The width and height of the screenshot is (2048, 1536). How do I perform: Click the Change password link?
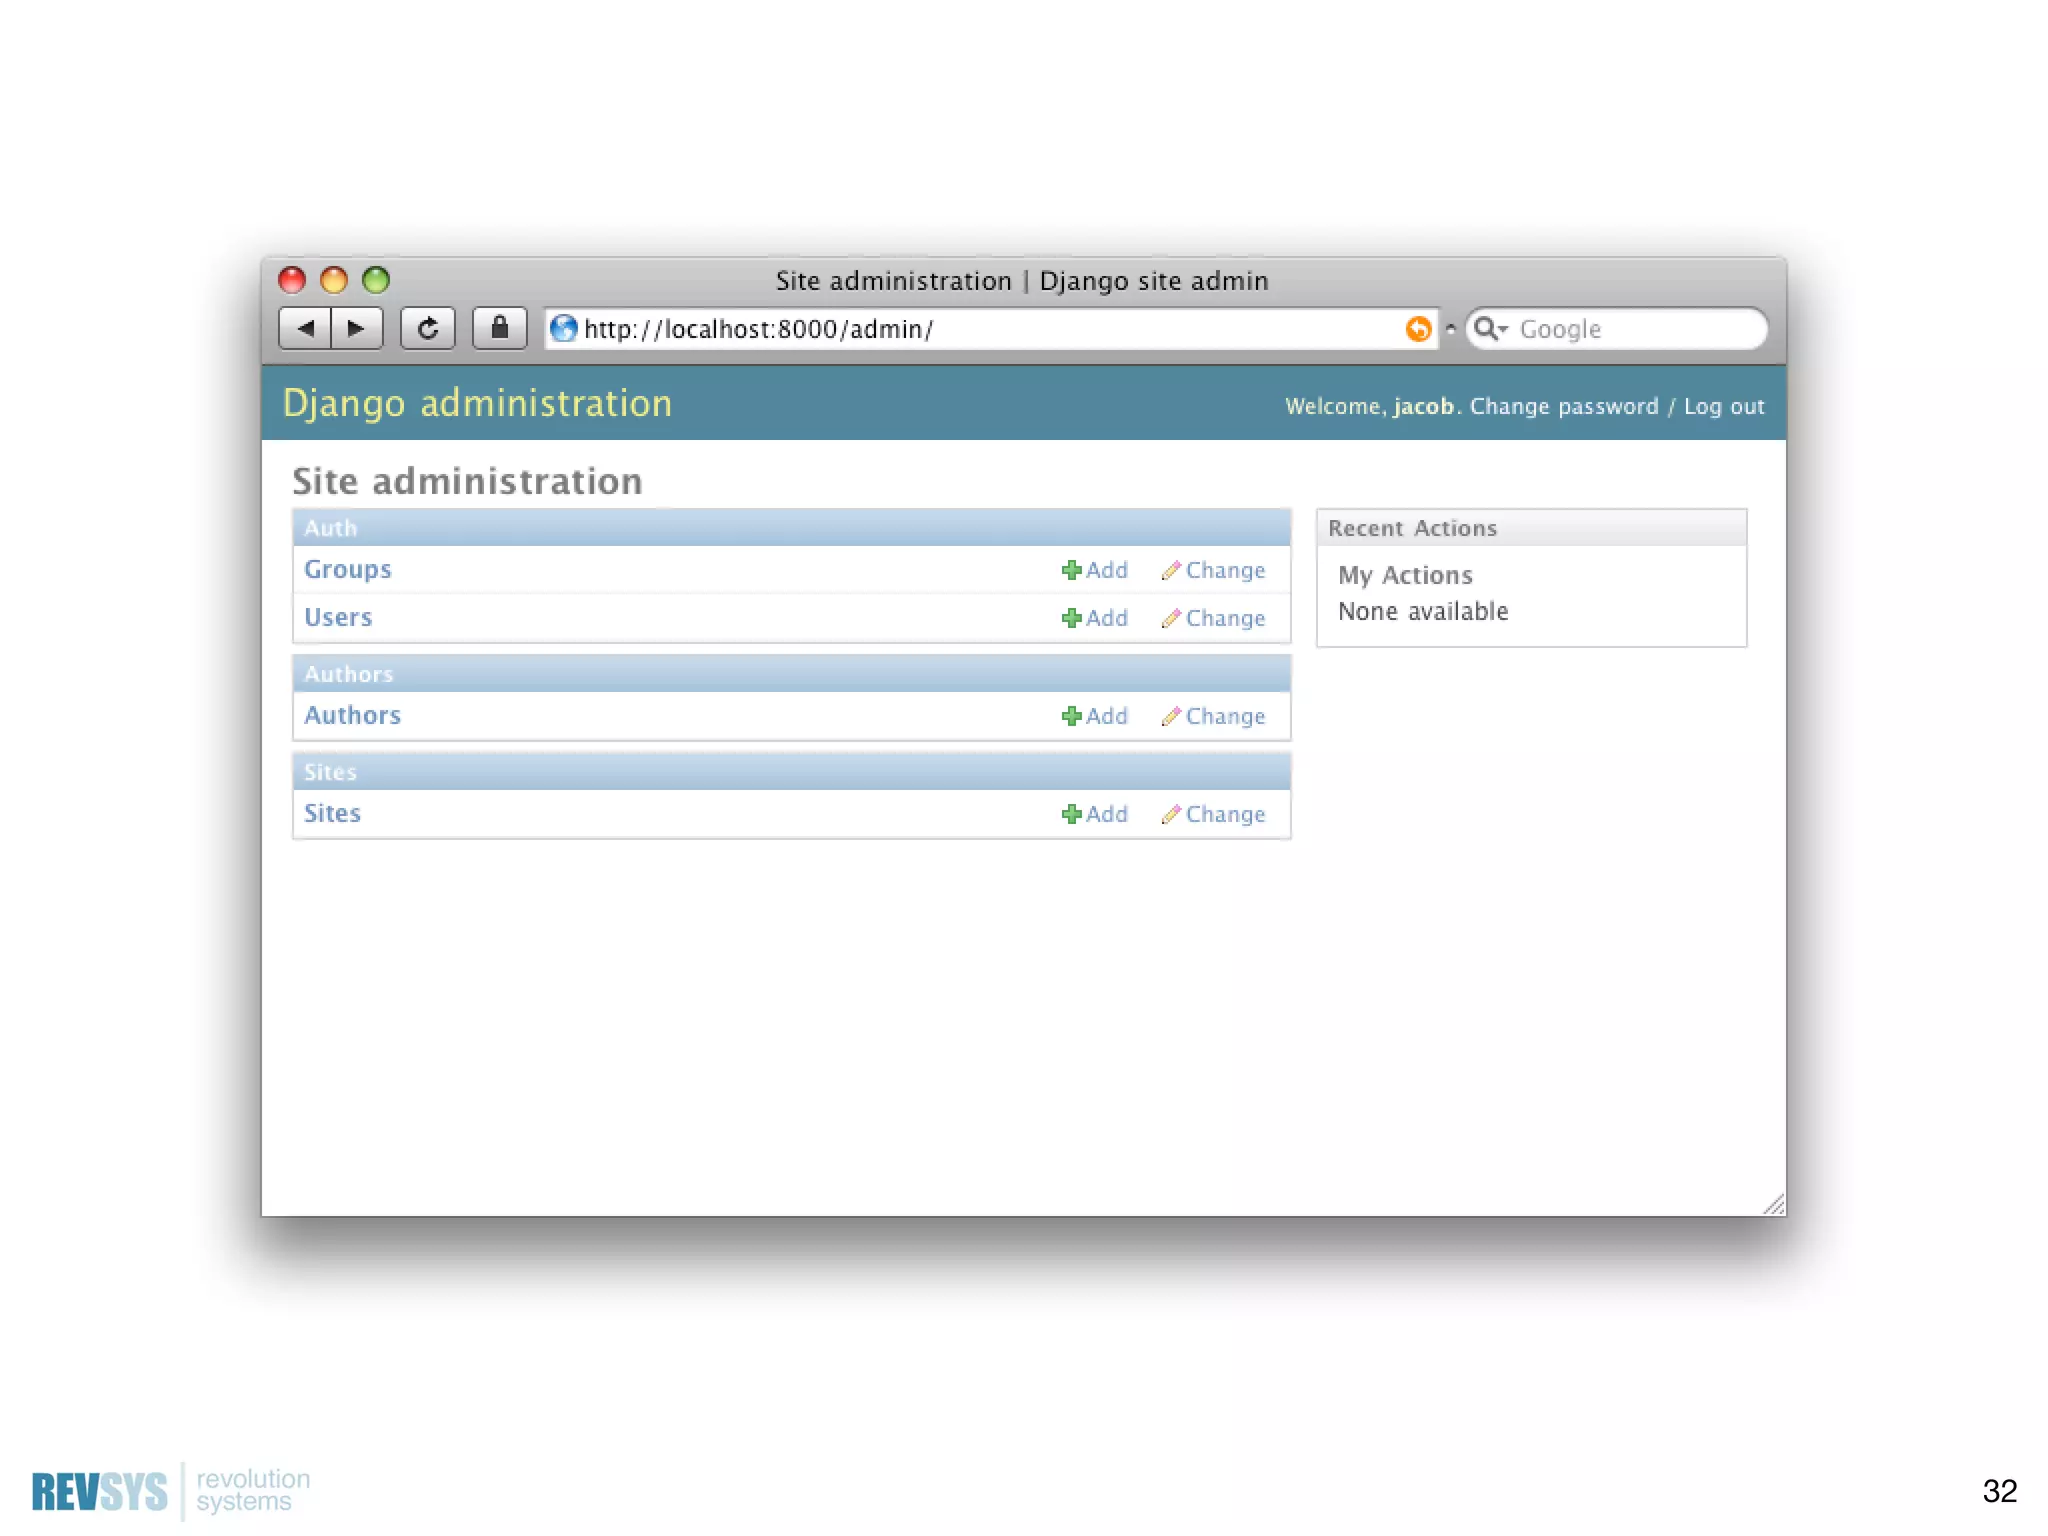click(x=1563, y=406)
